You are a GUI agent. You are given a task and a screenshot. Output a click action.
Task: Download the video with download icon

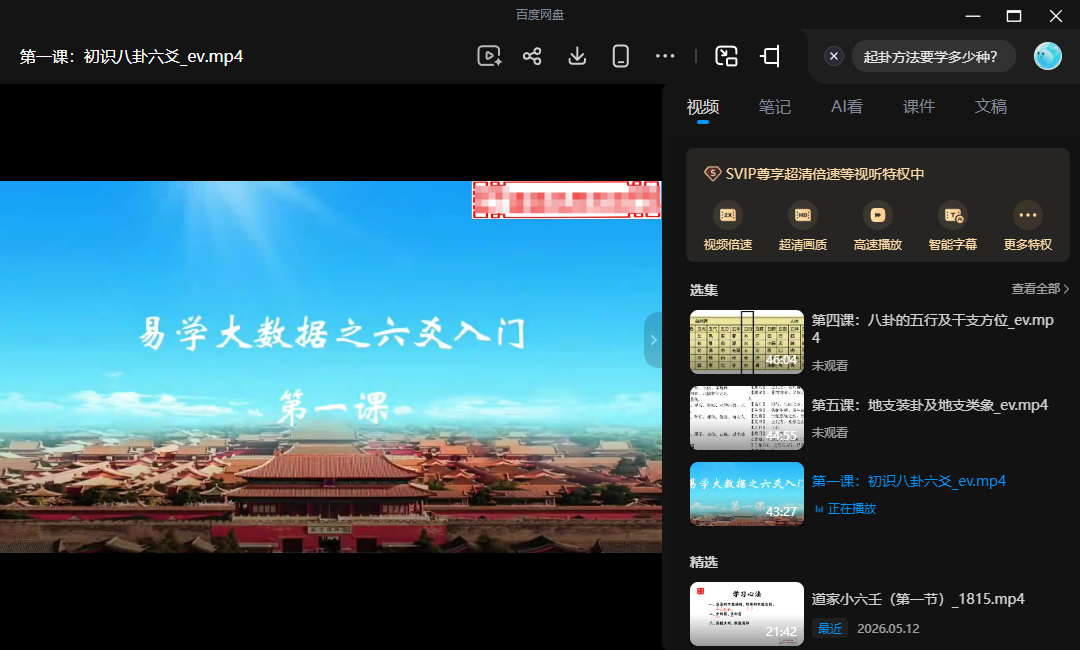tap(577, 56)
